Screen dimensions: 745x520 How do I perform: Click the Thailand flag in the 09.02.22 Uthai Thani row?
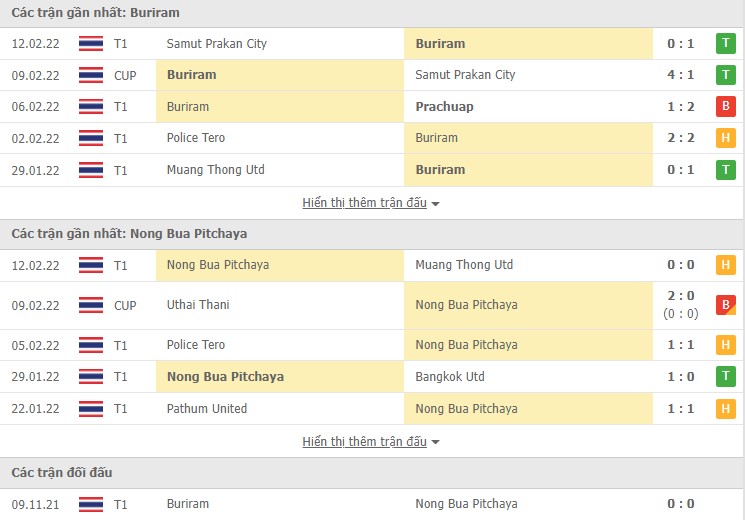91,305
